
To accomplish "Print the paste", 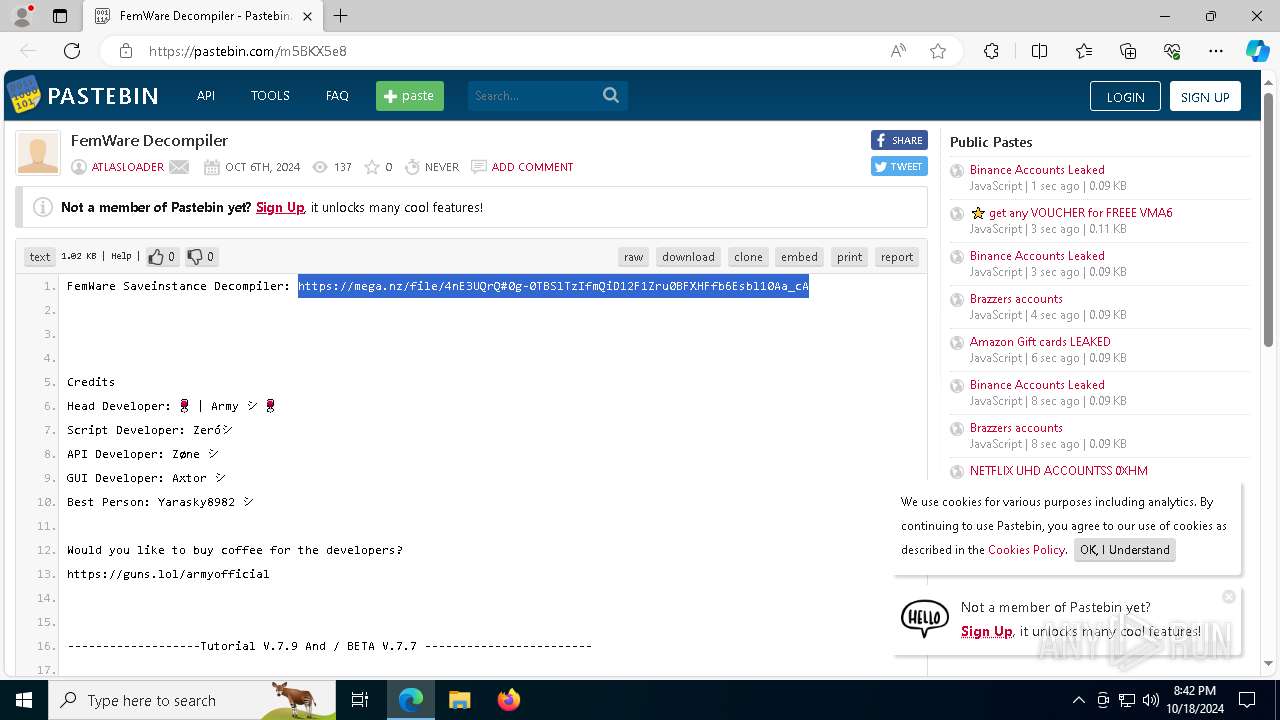I will 850,257.
